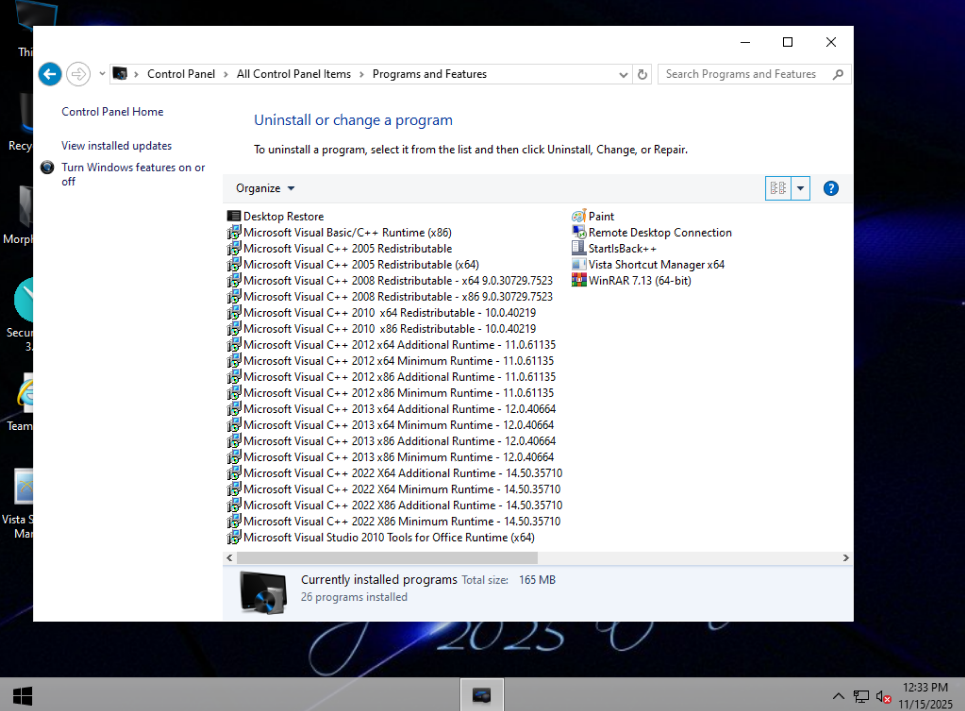Open the blue Help question mark

[831, 188]
